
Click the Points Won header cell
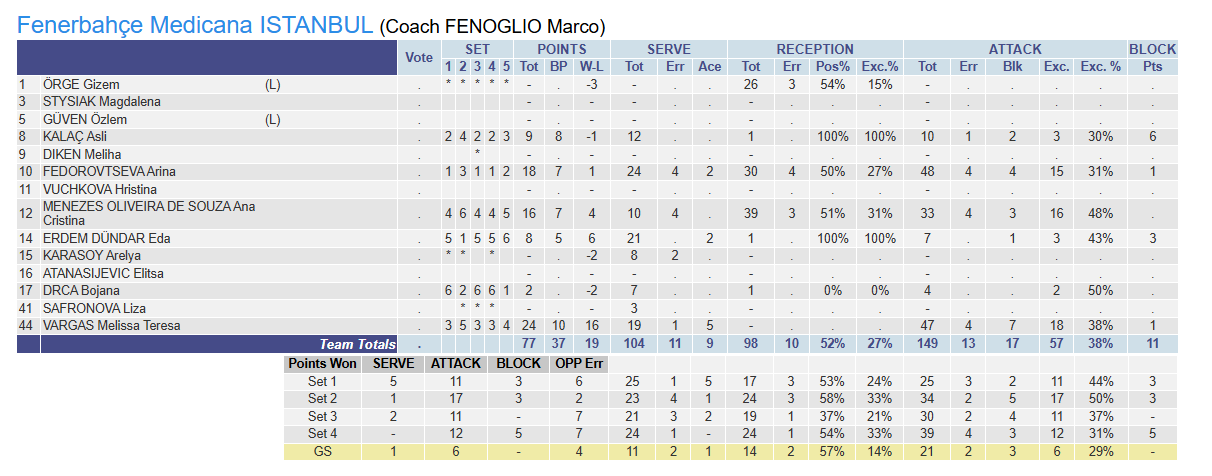pos(322,363)
